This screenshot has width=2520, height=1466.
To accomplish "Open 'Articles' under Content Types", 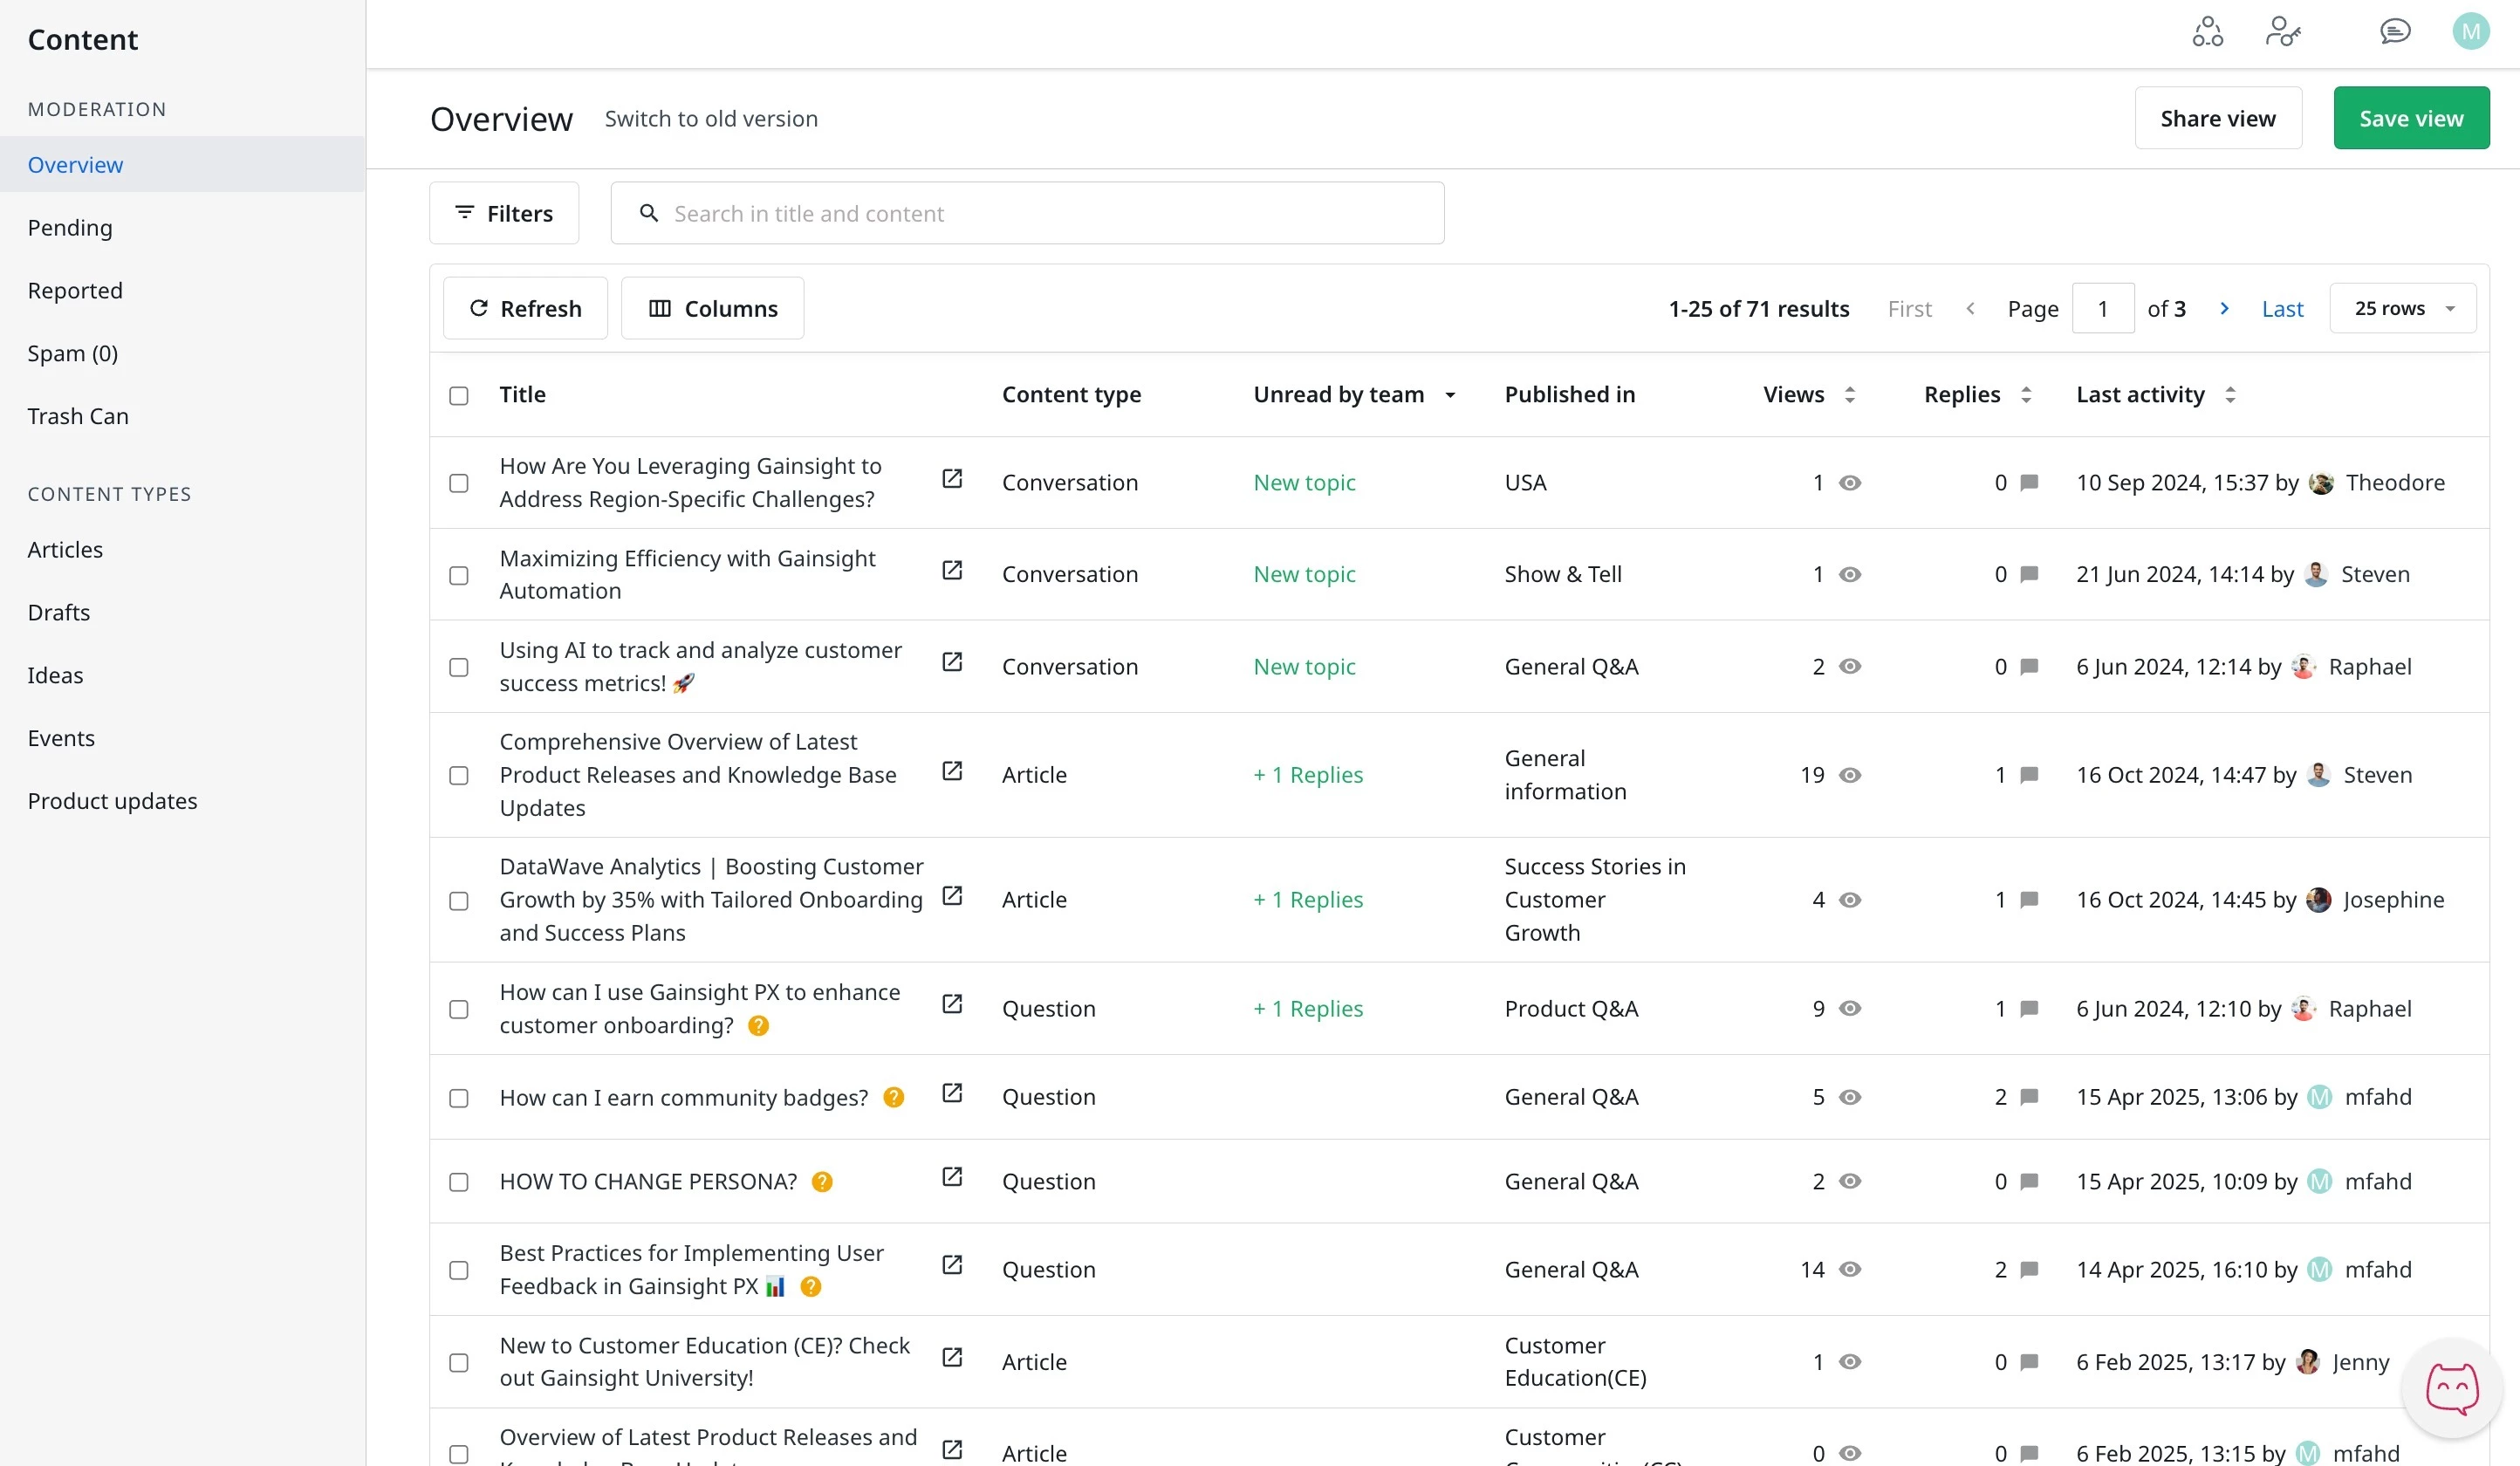I will coord(65,549).
